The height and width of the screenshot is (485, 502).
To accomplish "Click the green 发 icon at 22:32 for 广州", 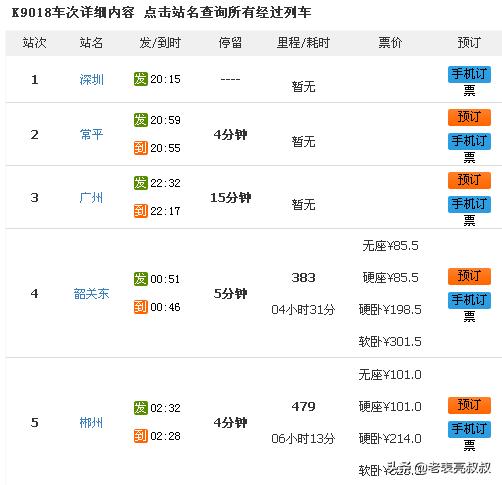I will click(141, 183).
